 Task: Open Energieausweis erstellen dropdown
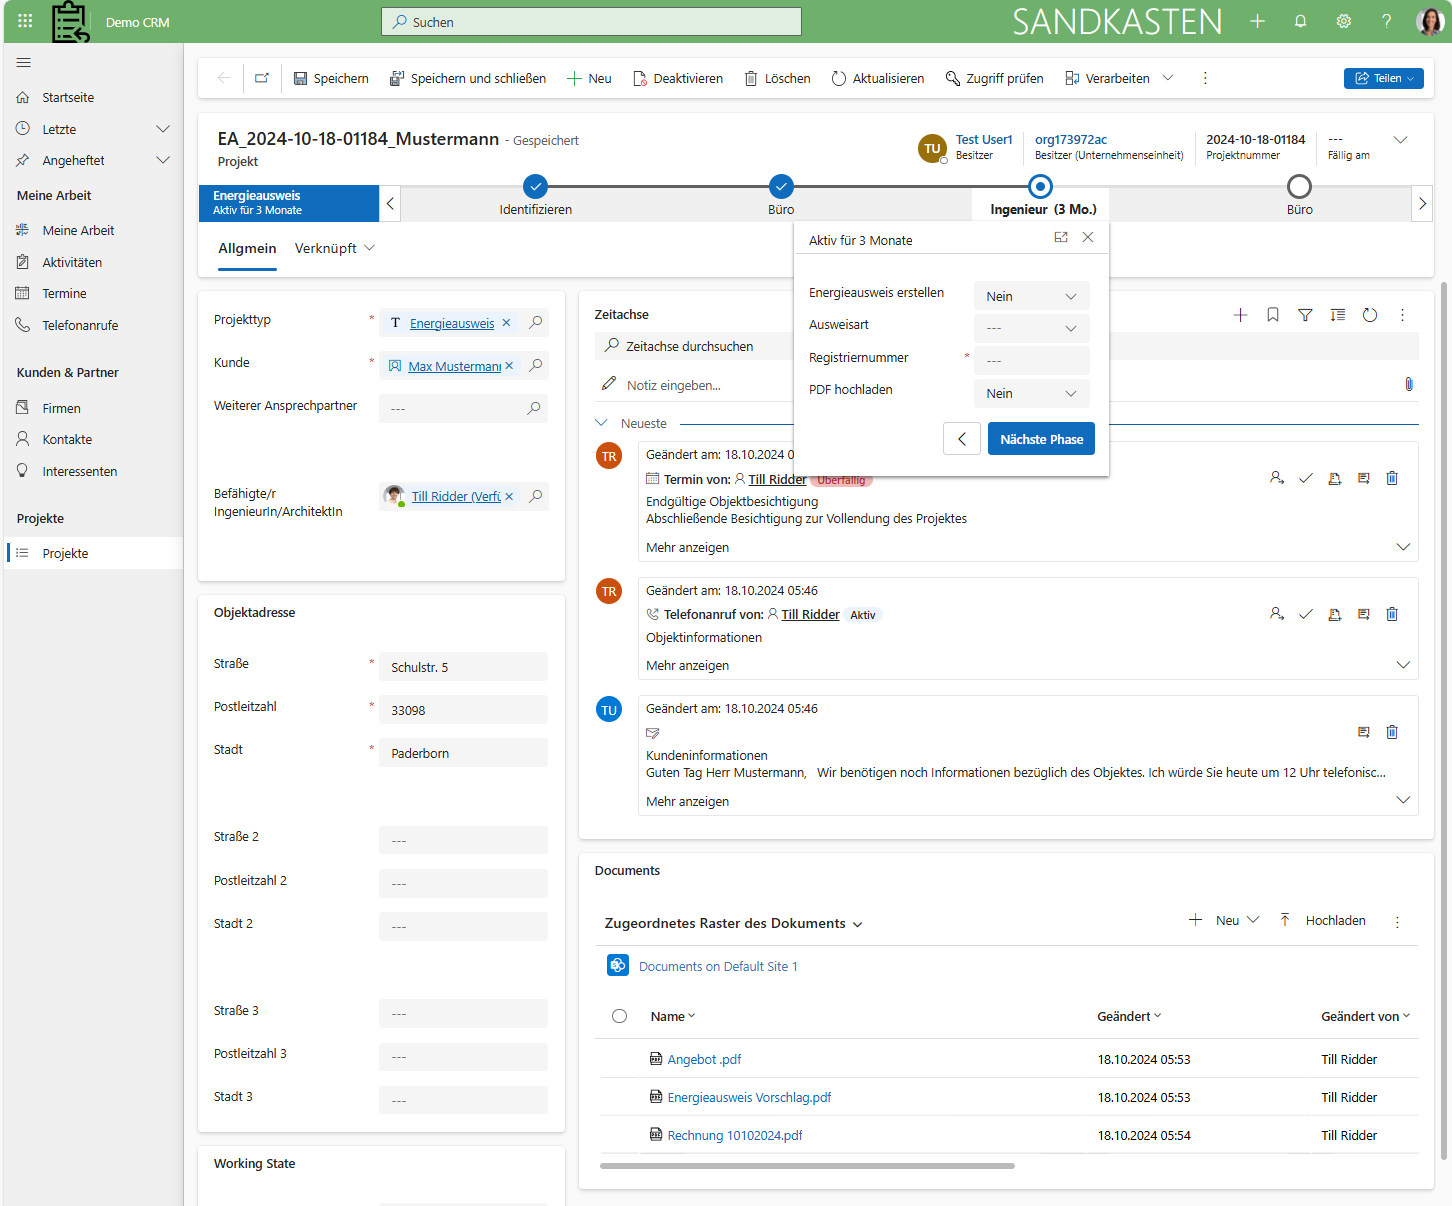(x=1031, y=296)
